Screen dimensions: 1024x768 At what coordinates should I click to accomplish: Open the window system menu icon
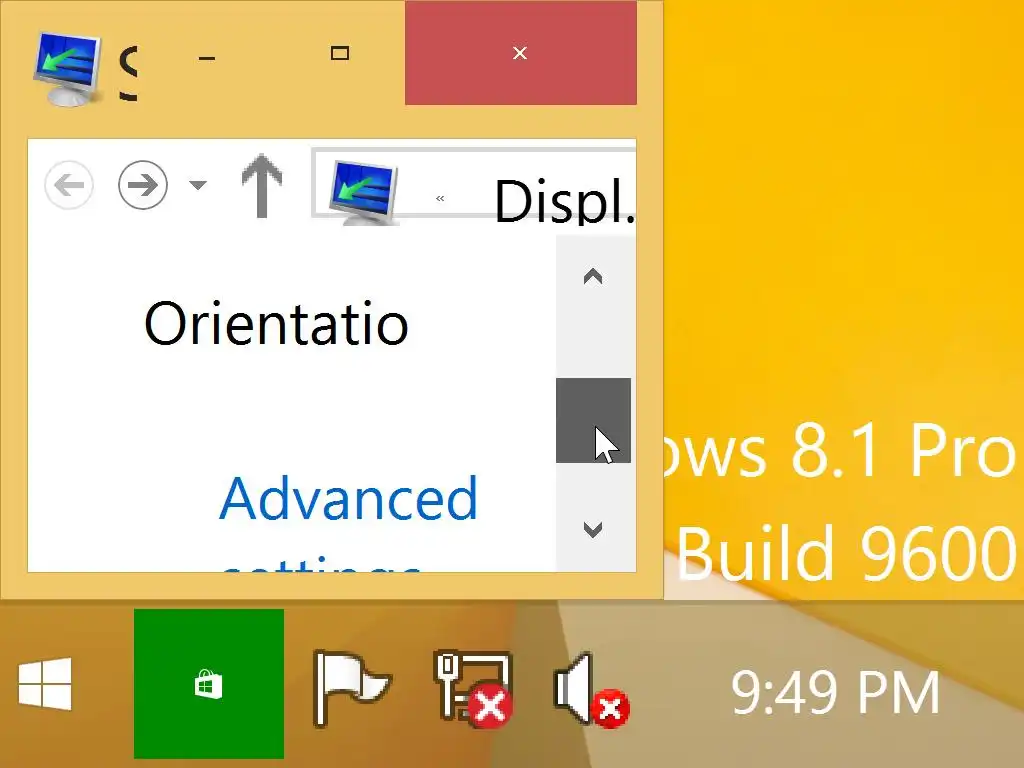click(67, 69)
